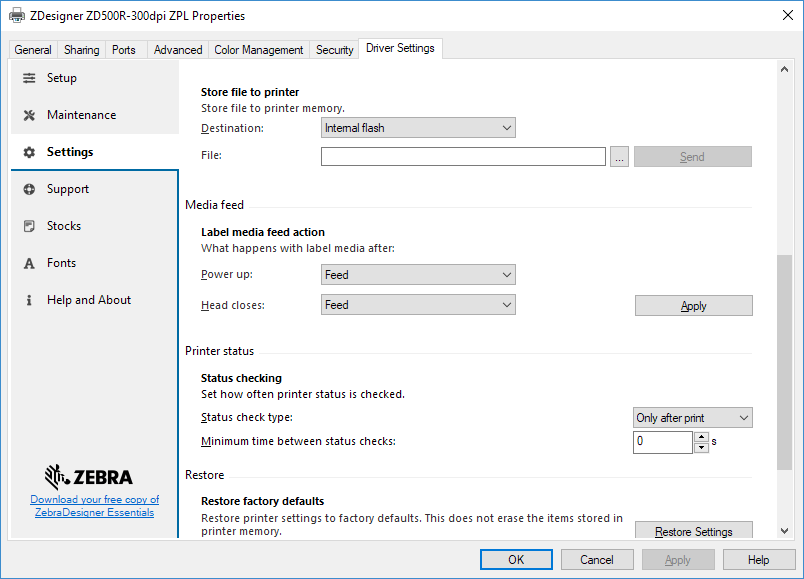The image size is (804, 579).
Task: Switch to the Color Management tab
Action: [261, 48]
